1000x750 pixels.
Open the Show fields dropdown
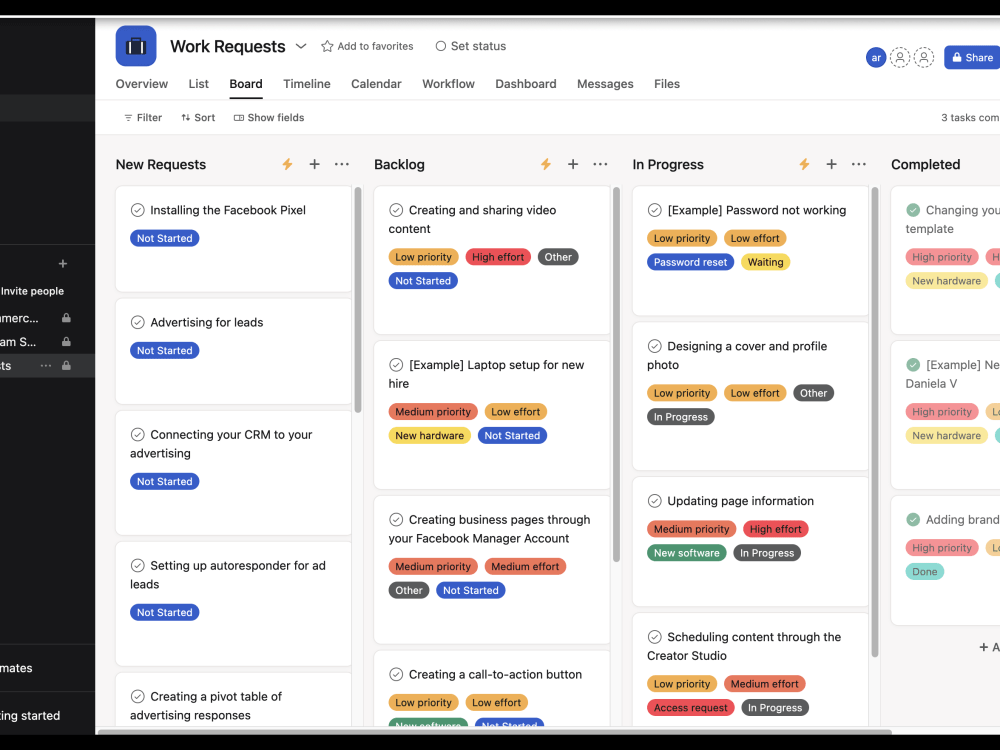coord(268,117)
